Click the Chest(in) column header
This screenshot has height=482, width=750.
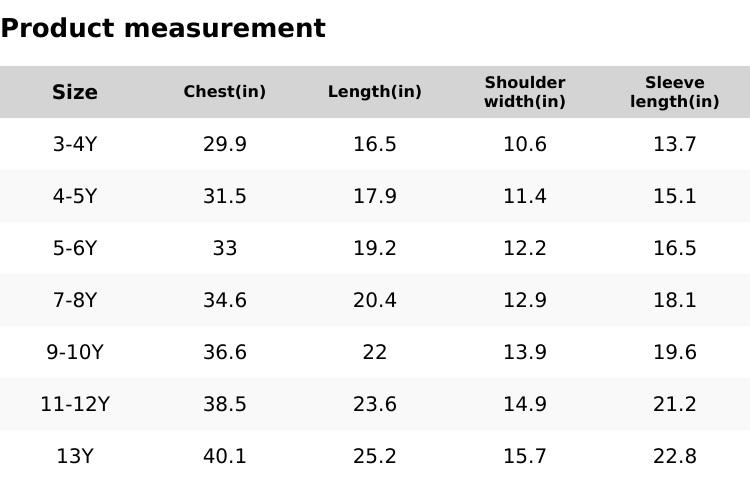tap(225, 92)
